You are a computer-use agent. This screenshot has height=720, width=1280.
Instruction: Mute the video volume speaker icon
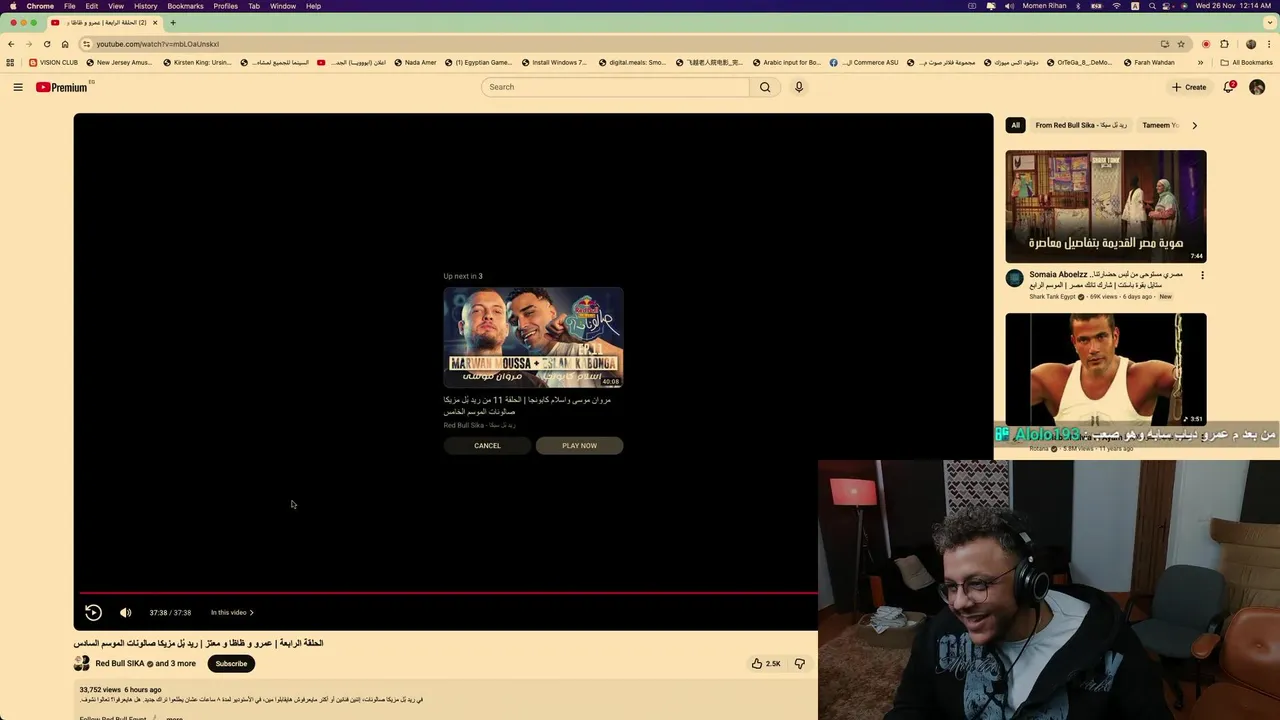point(125,612)
